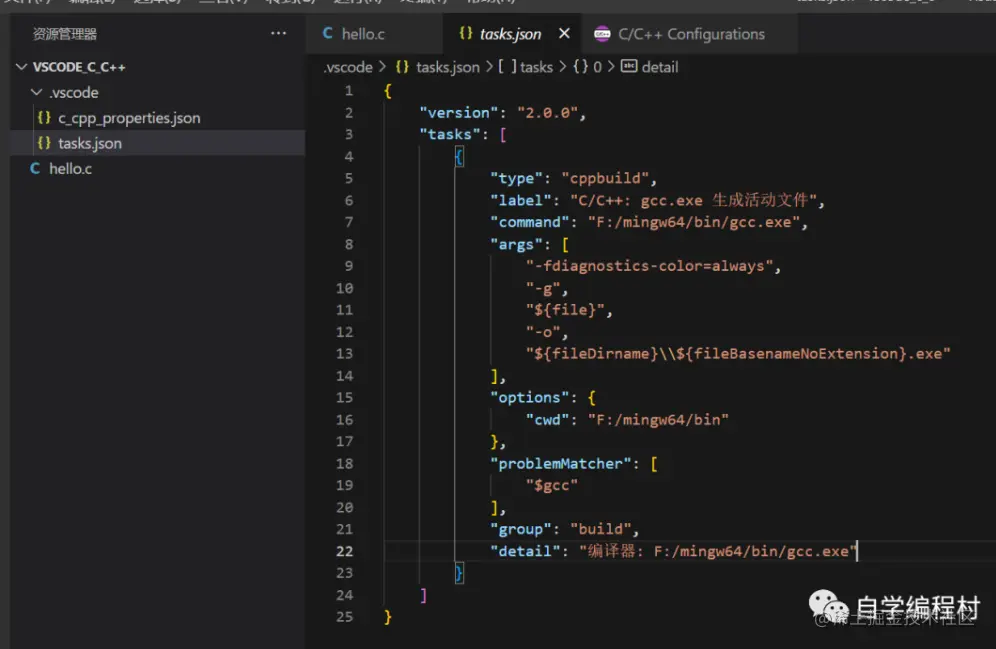Click the "cppbuild" type value
Viewport: 996px width, 649px height.
pos(605,178)
